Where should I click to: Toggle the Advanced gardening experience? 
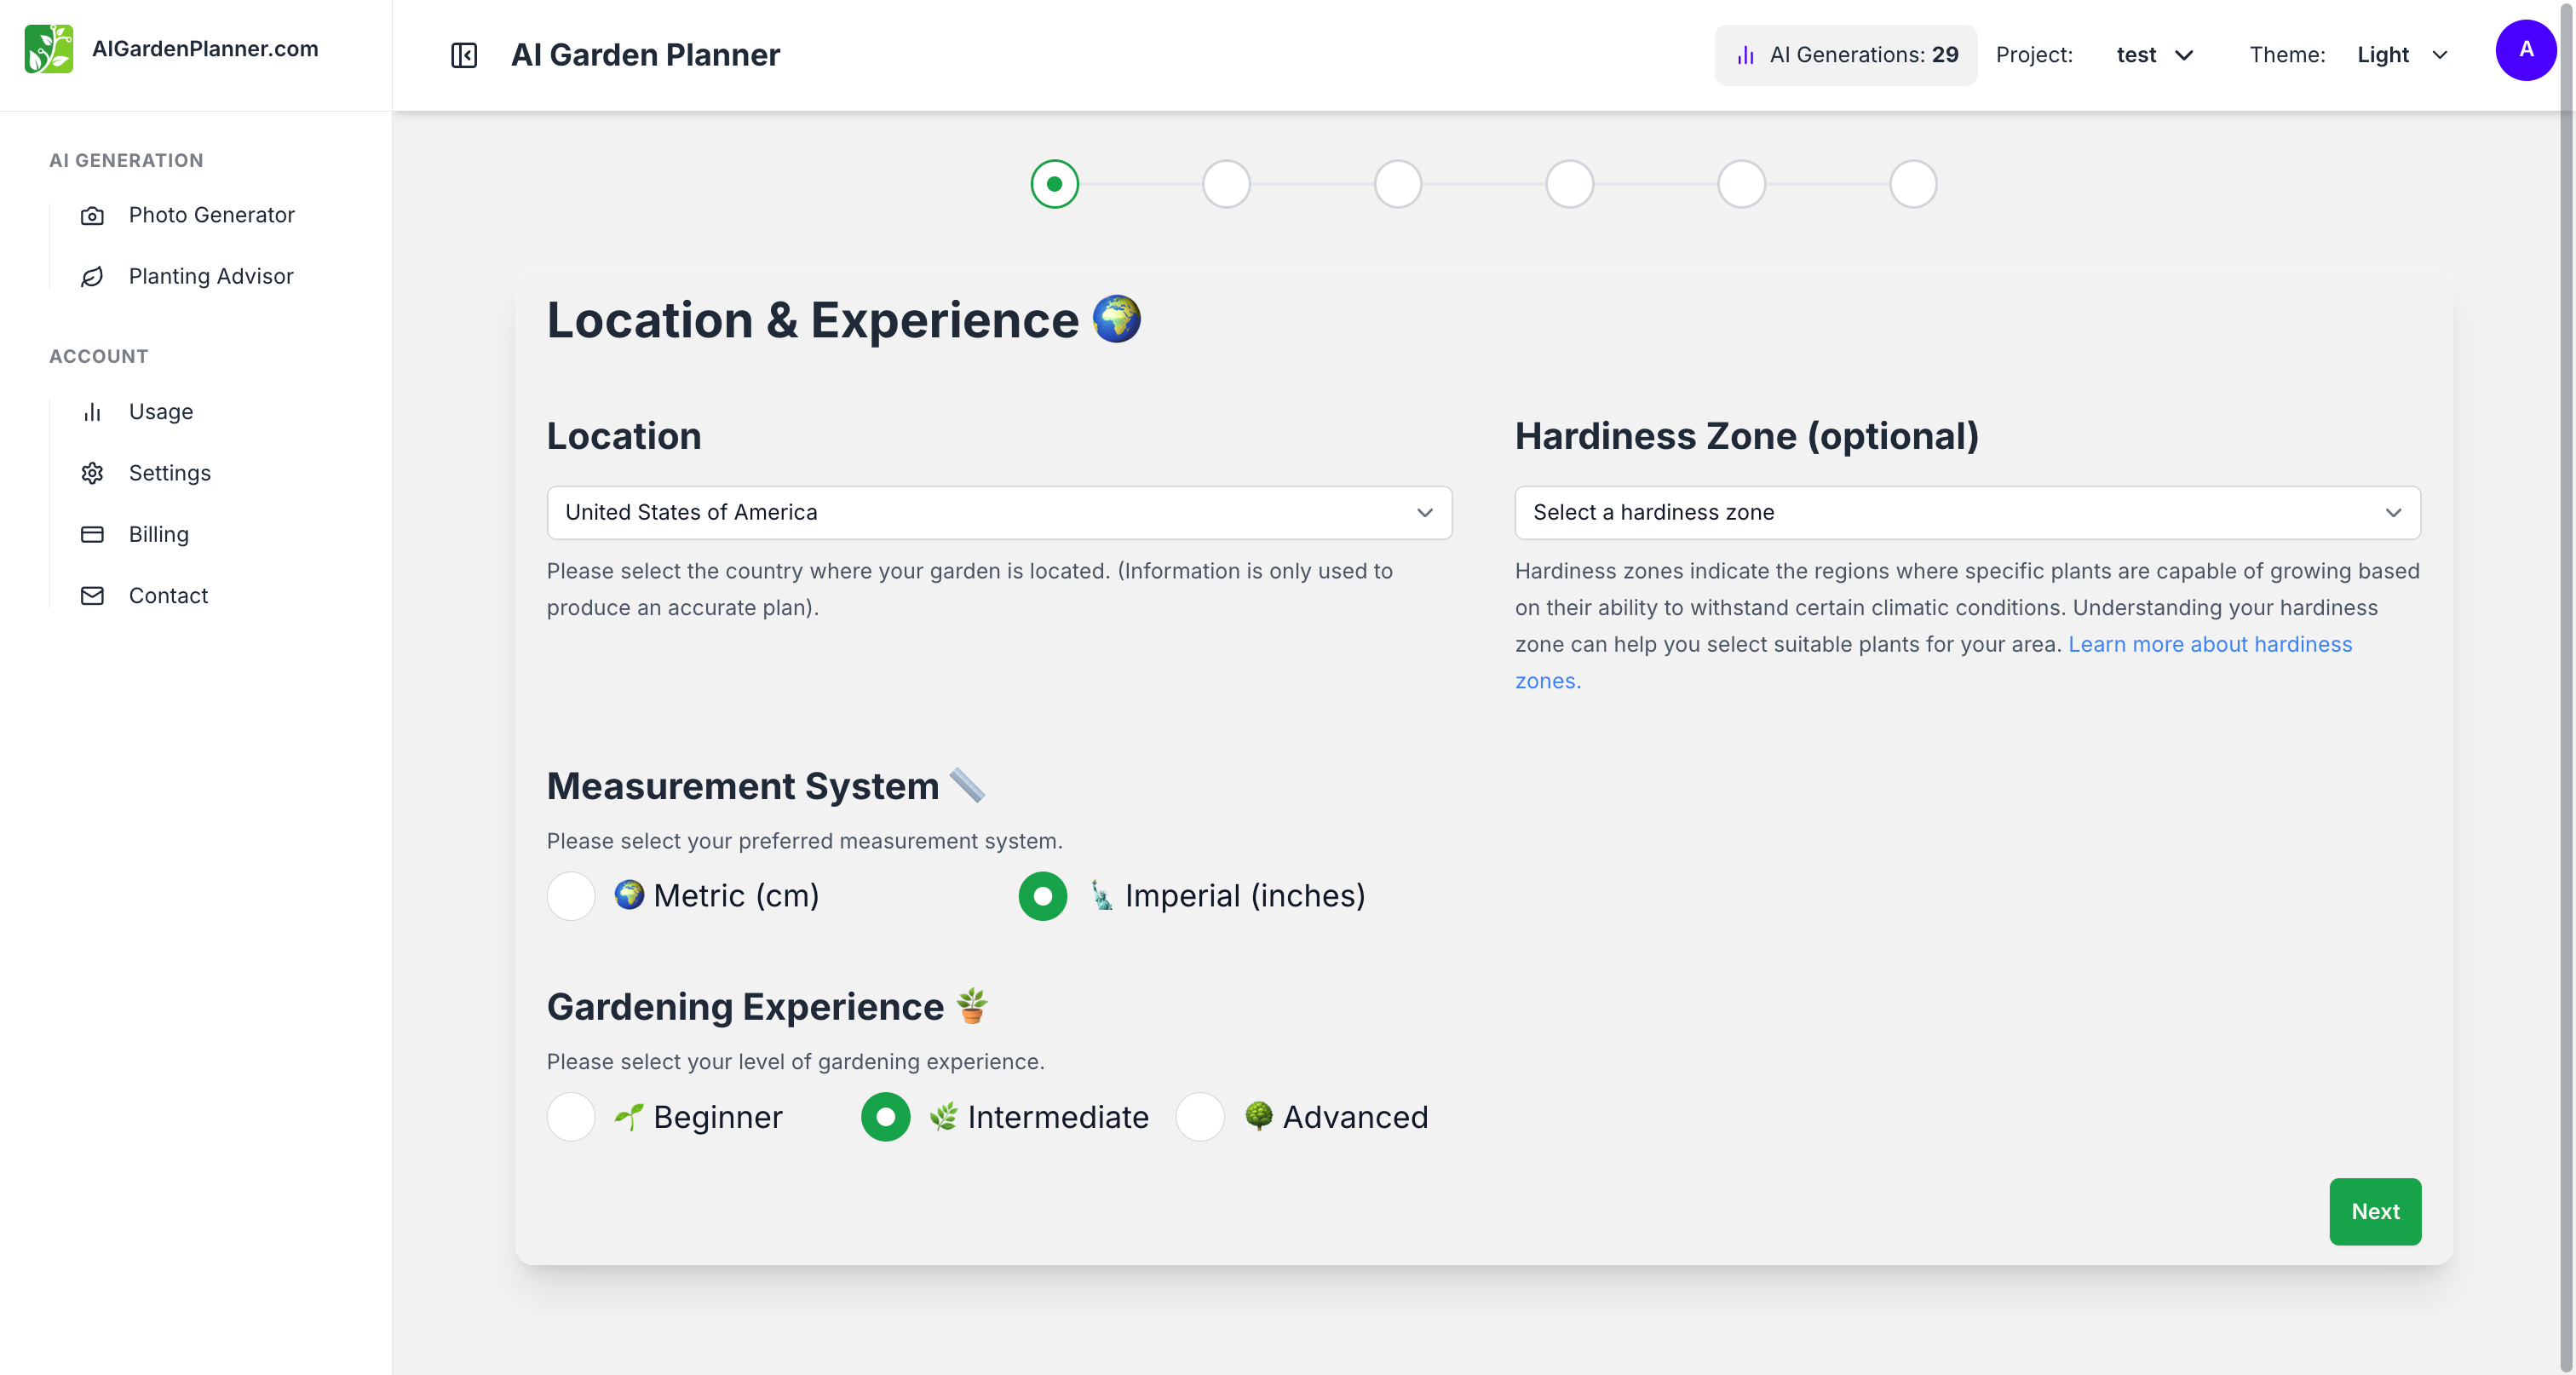tap(1201, 1116)
